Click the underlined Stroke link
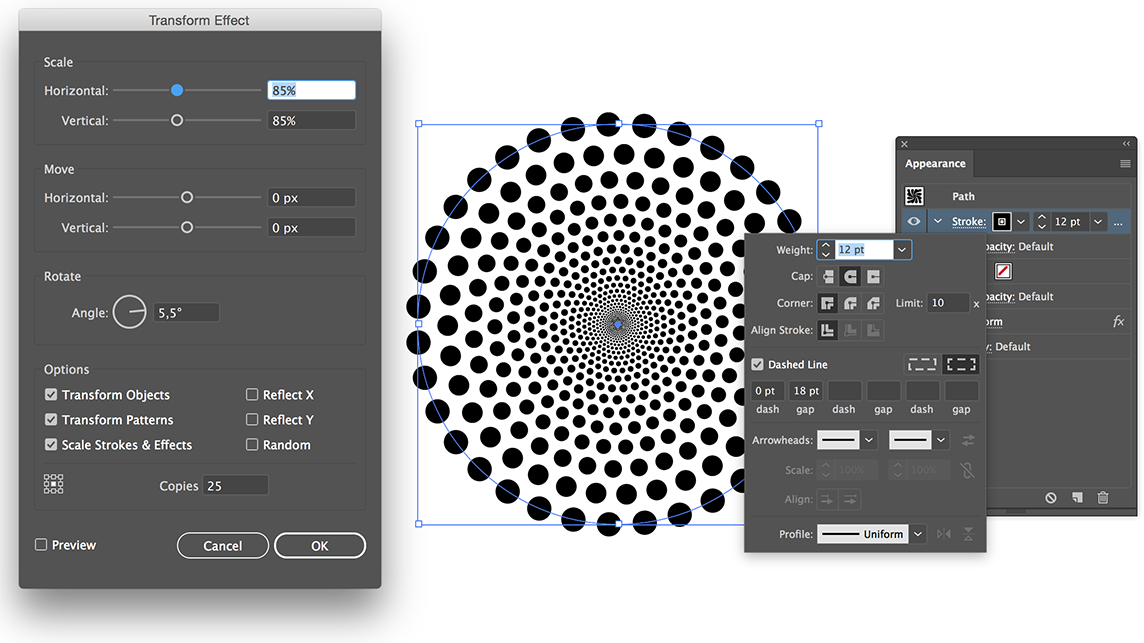The image size is (1144, 643). pyautogui.click(x=969, y=221)
